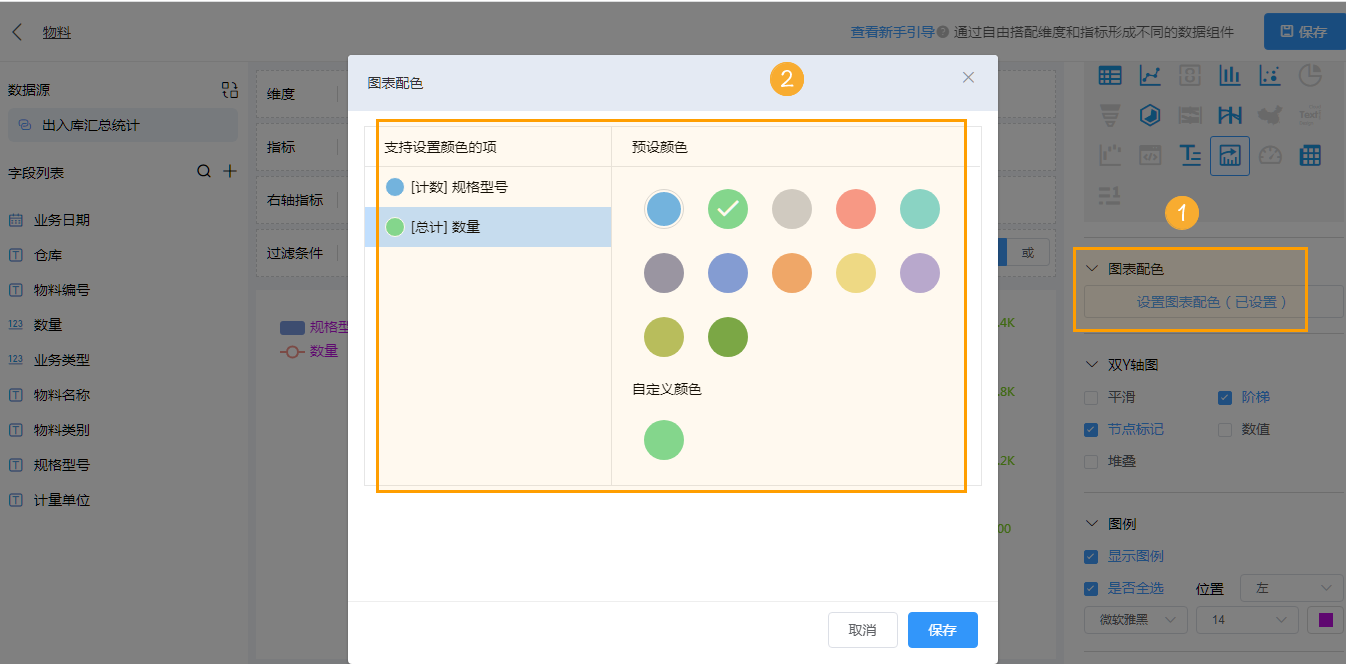The height and width of the screenshot is (664, 1346).
Task: Open the font size 14 dropdown
Action: (1246, 620)
